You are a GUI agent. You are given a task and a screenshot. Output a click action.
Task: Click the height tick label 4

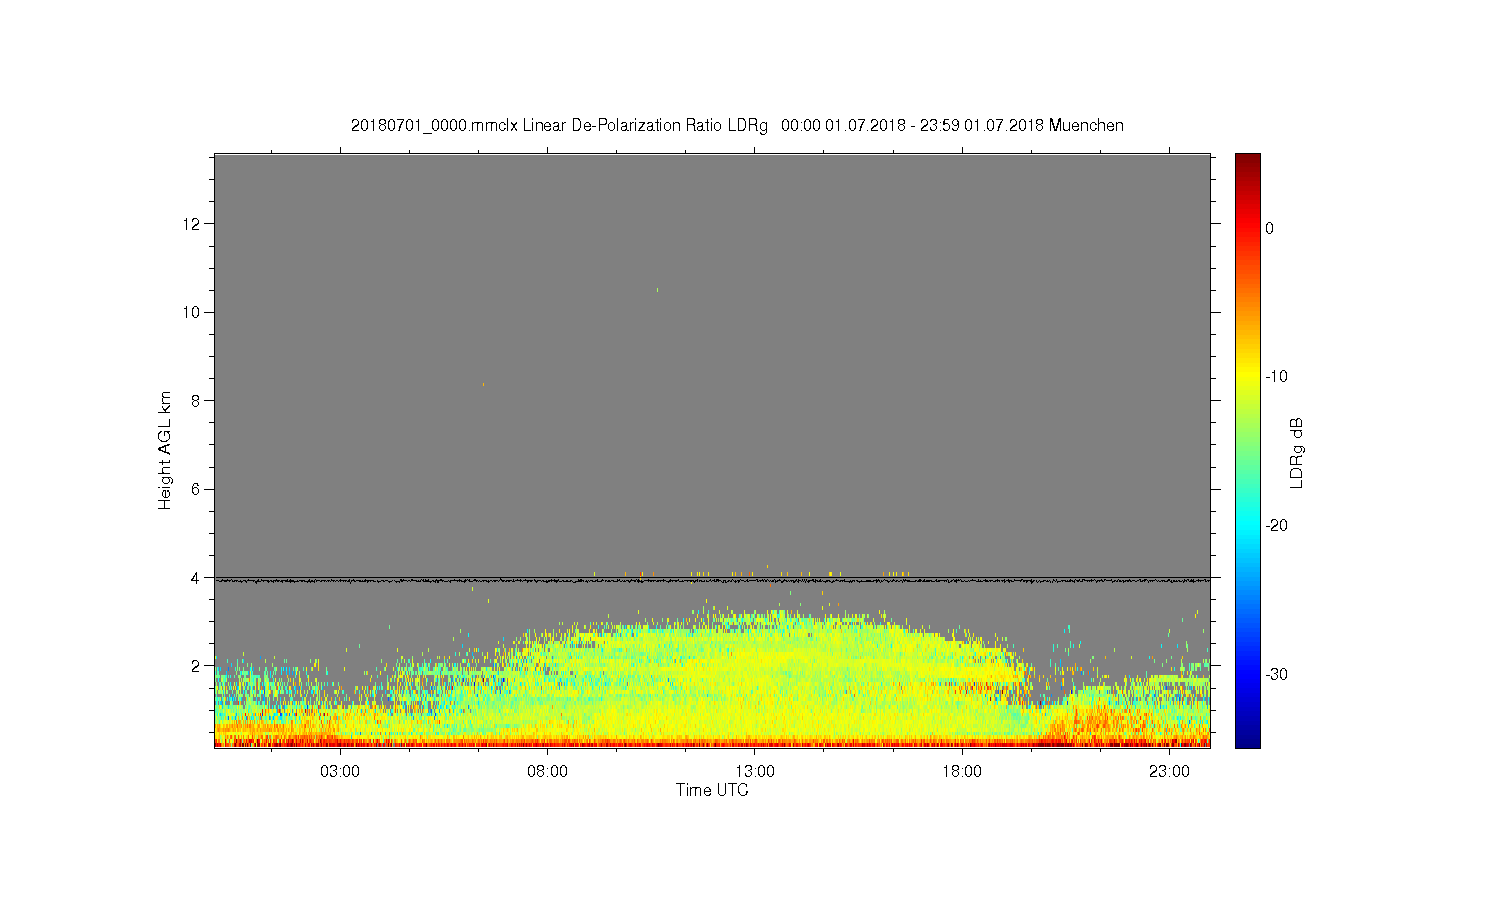coord(197,577)
